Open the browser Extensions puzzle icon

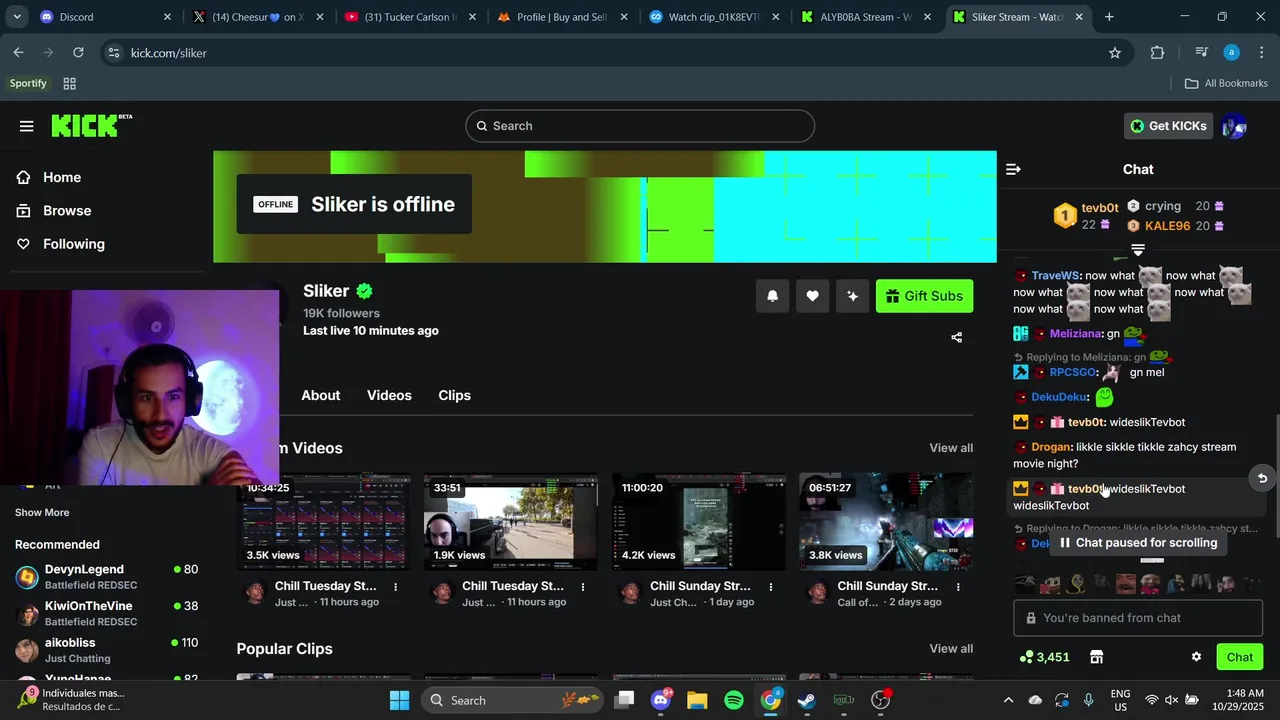coord(1158,53)
